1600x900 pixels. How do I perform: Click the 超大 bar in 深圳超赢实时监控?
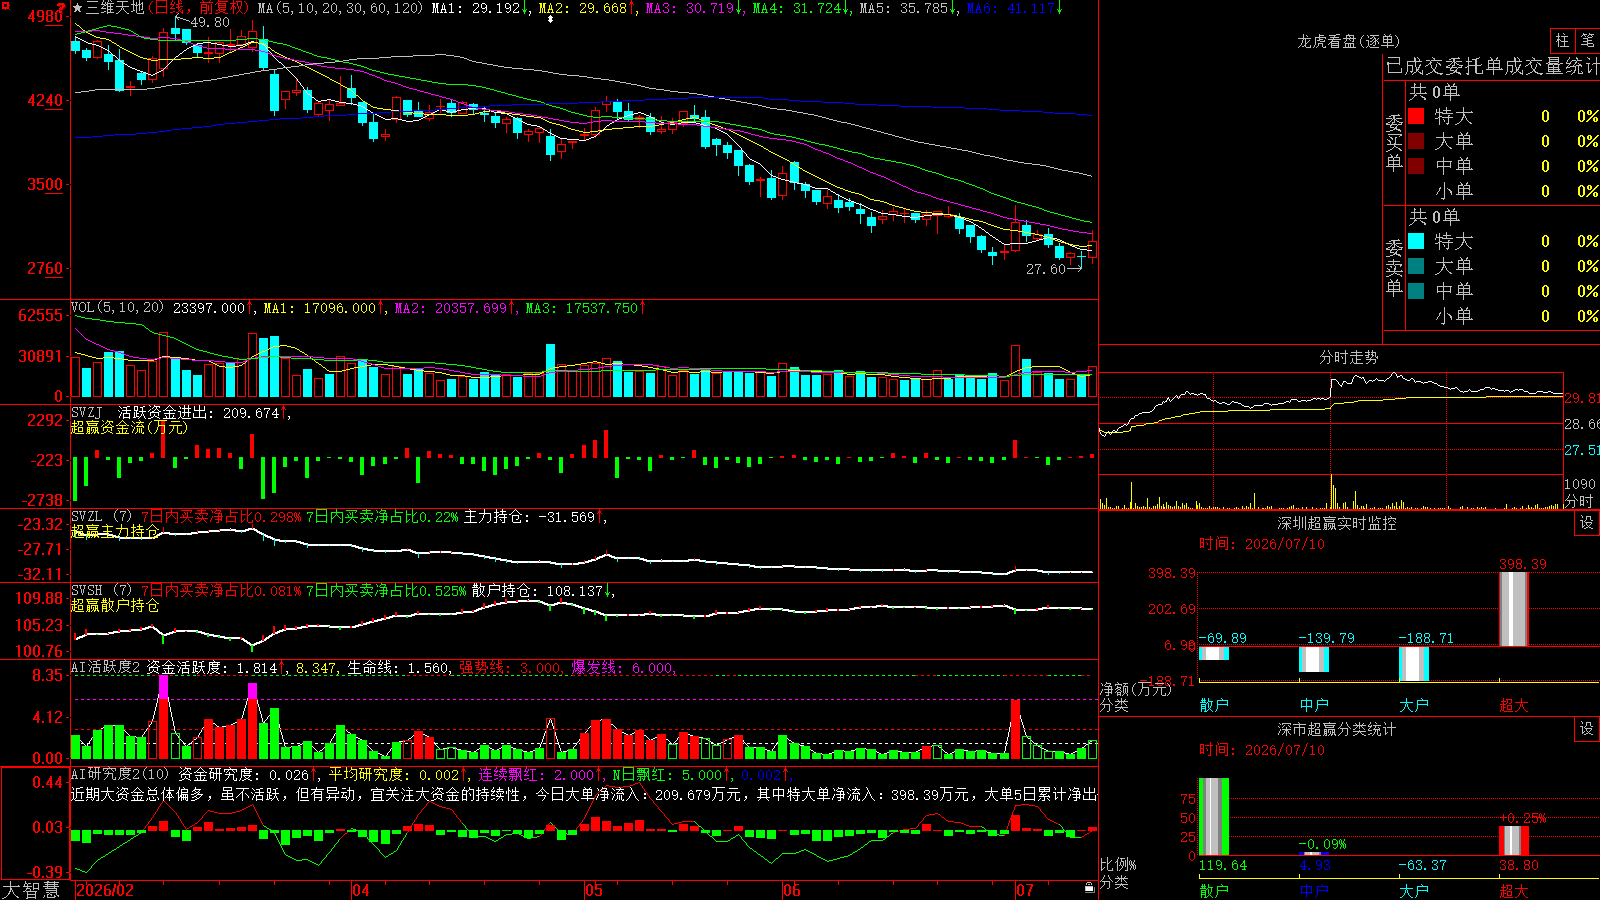[1514, 609]
